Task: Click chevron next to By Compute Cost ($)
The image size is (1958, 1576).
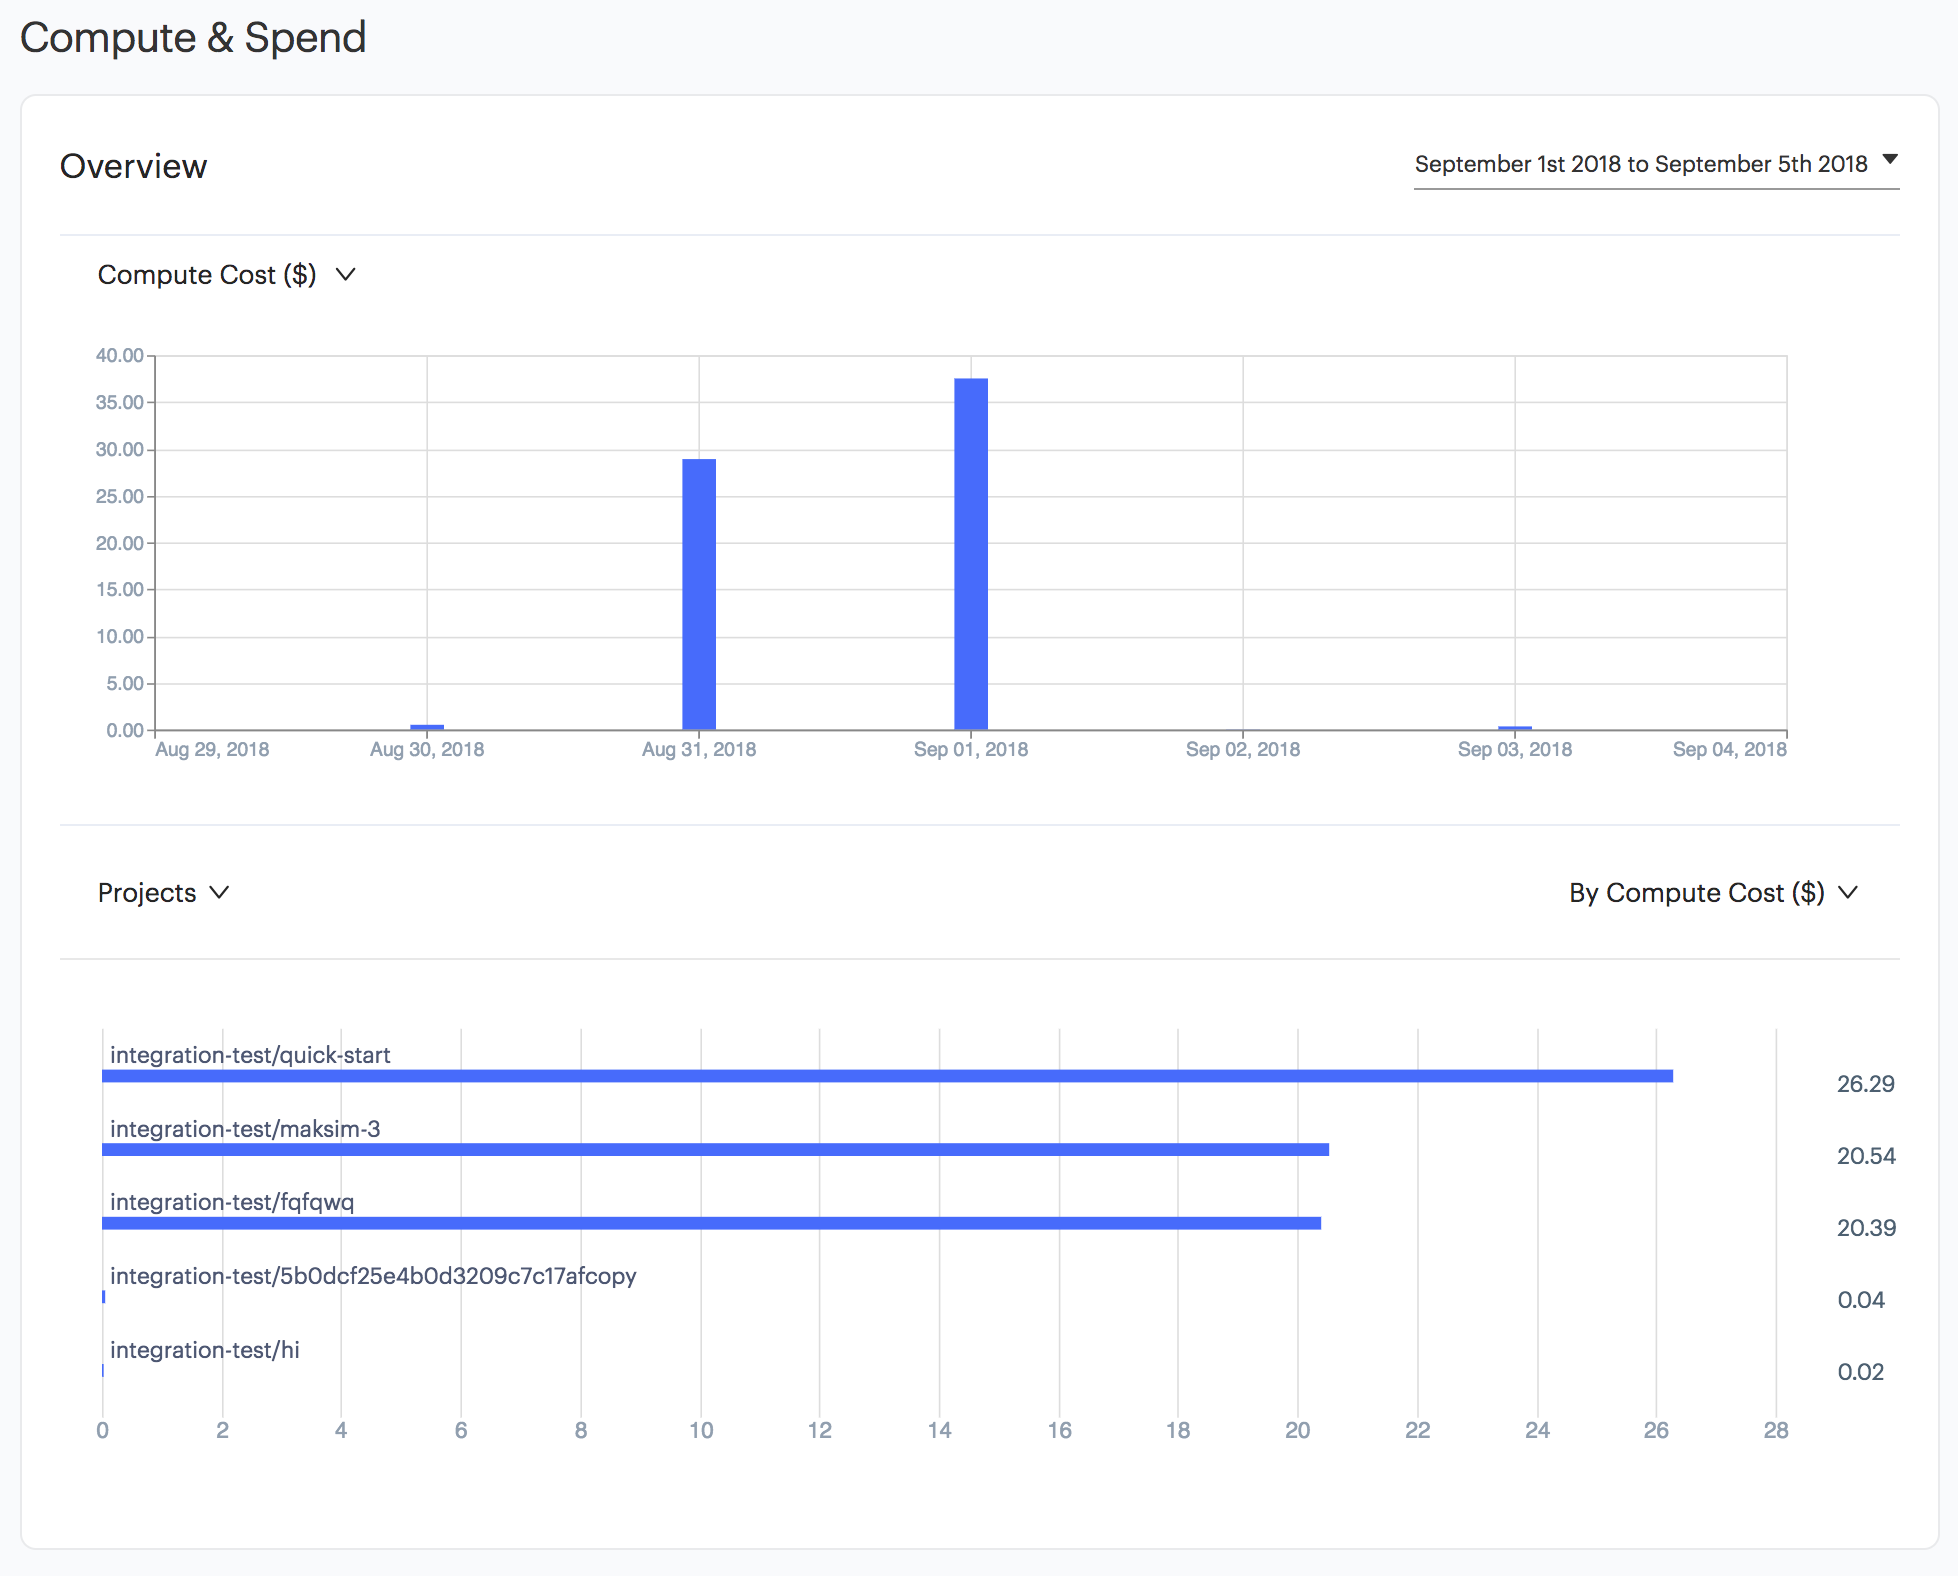Action: pyautogui.click(x=1848, y=892)
